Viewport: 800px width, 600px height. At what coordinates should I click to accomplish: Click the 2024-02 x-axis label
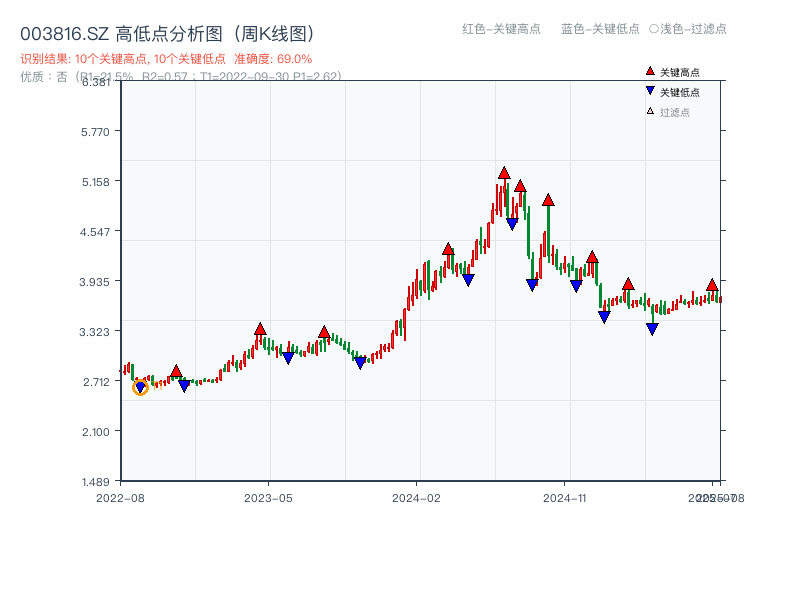416,498
